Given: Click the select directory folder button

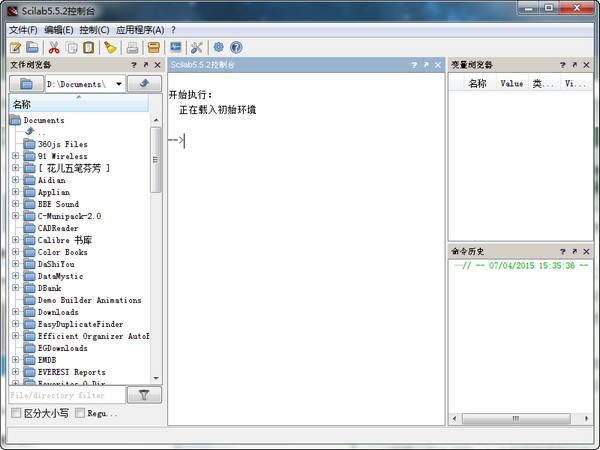Looking at the screenshot, I should [x=26, y=83].
